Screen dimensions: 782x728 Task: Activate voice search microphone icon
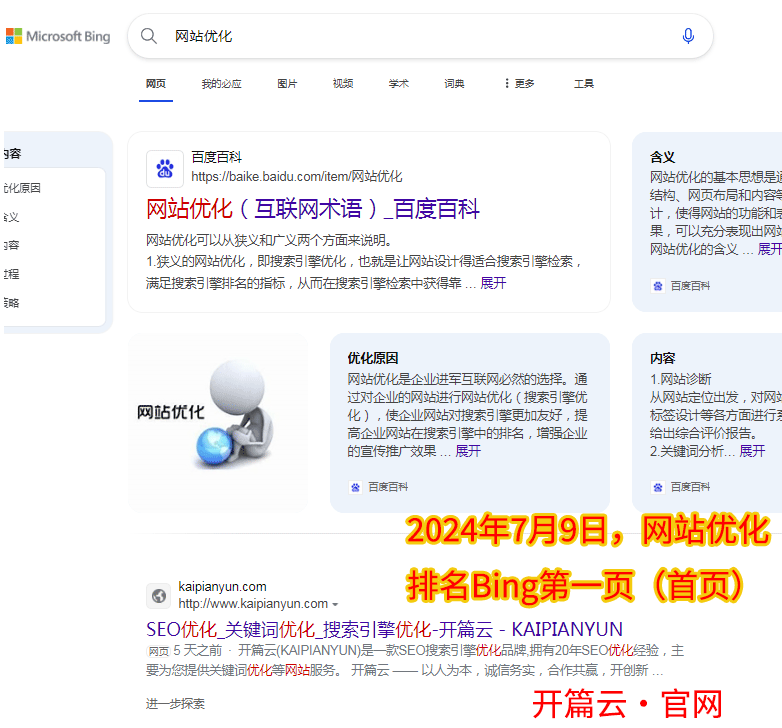coord(688,36)
